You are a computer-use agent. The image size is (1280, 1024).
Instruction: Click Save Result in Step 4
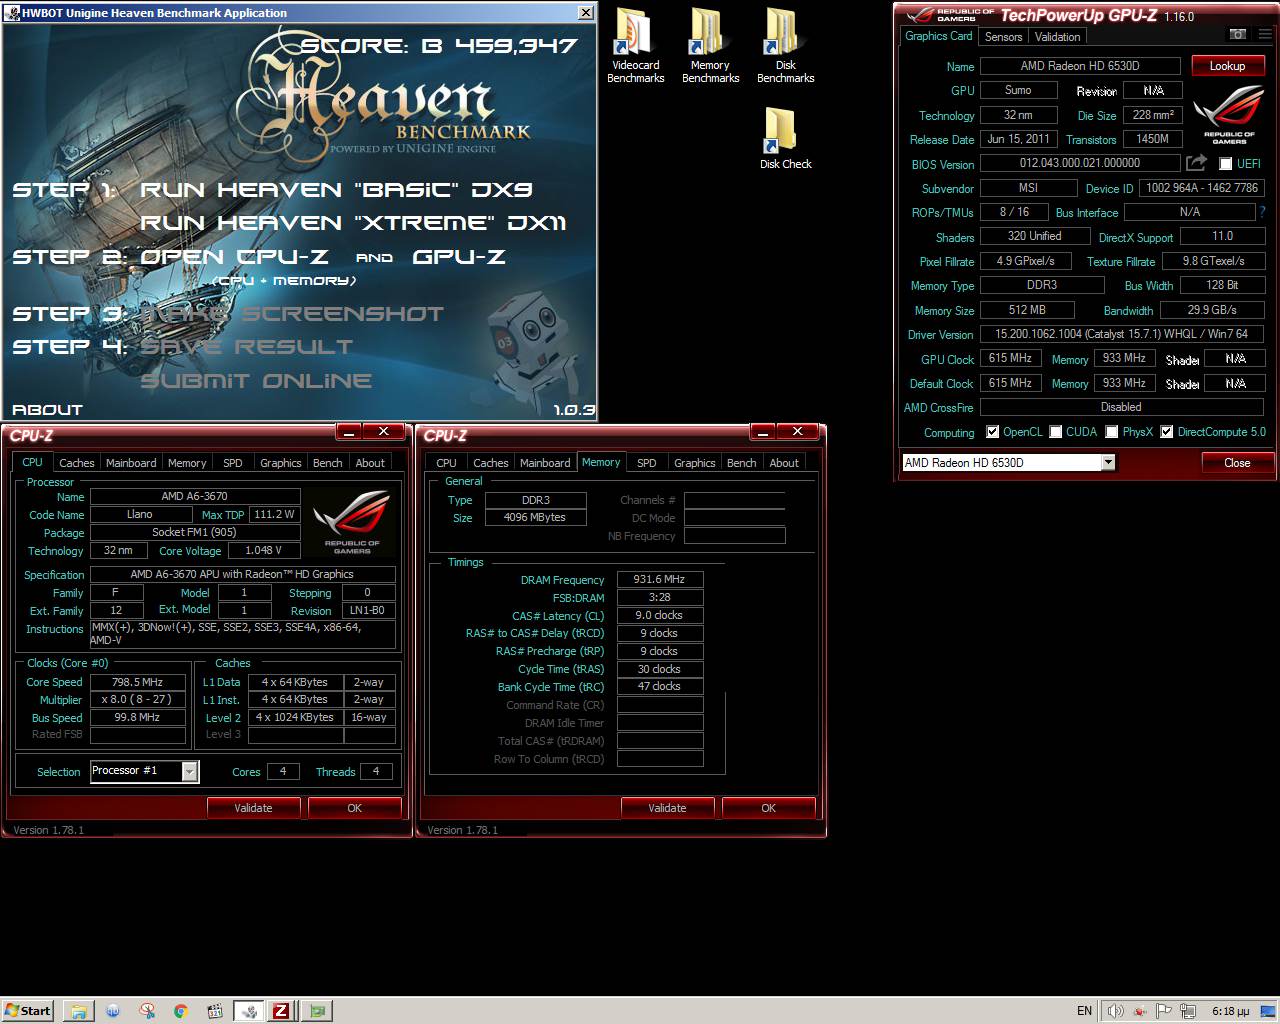tap(246, 347)
